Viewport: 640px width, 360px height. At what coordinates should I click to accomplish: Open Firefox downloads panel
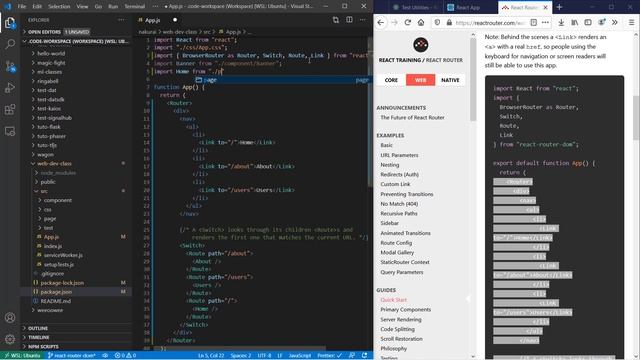point(561,22)
